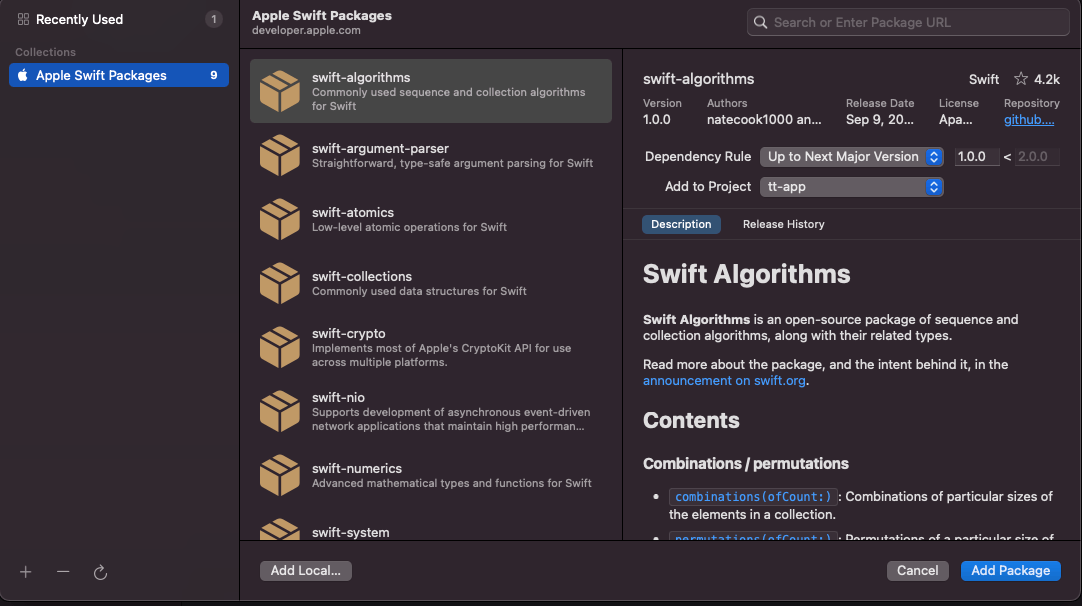Click the swift-numerics package box icon
Viewport: 1082px width, 606px height.
279,475
